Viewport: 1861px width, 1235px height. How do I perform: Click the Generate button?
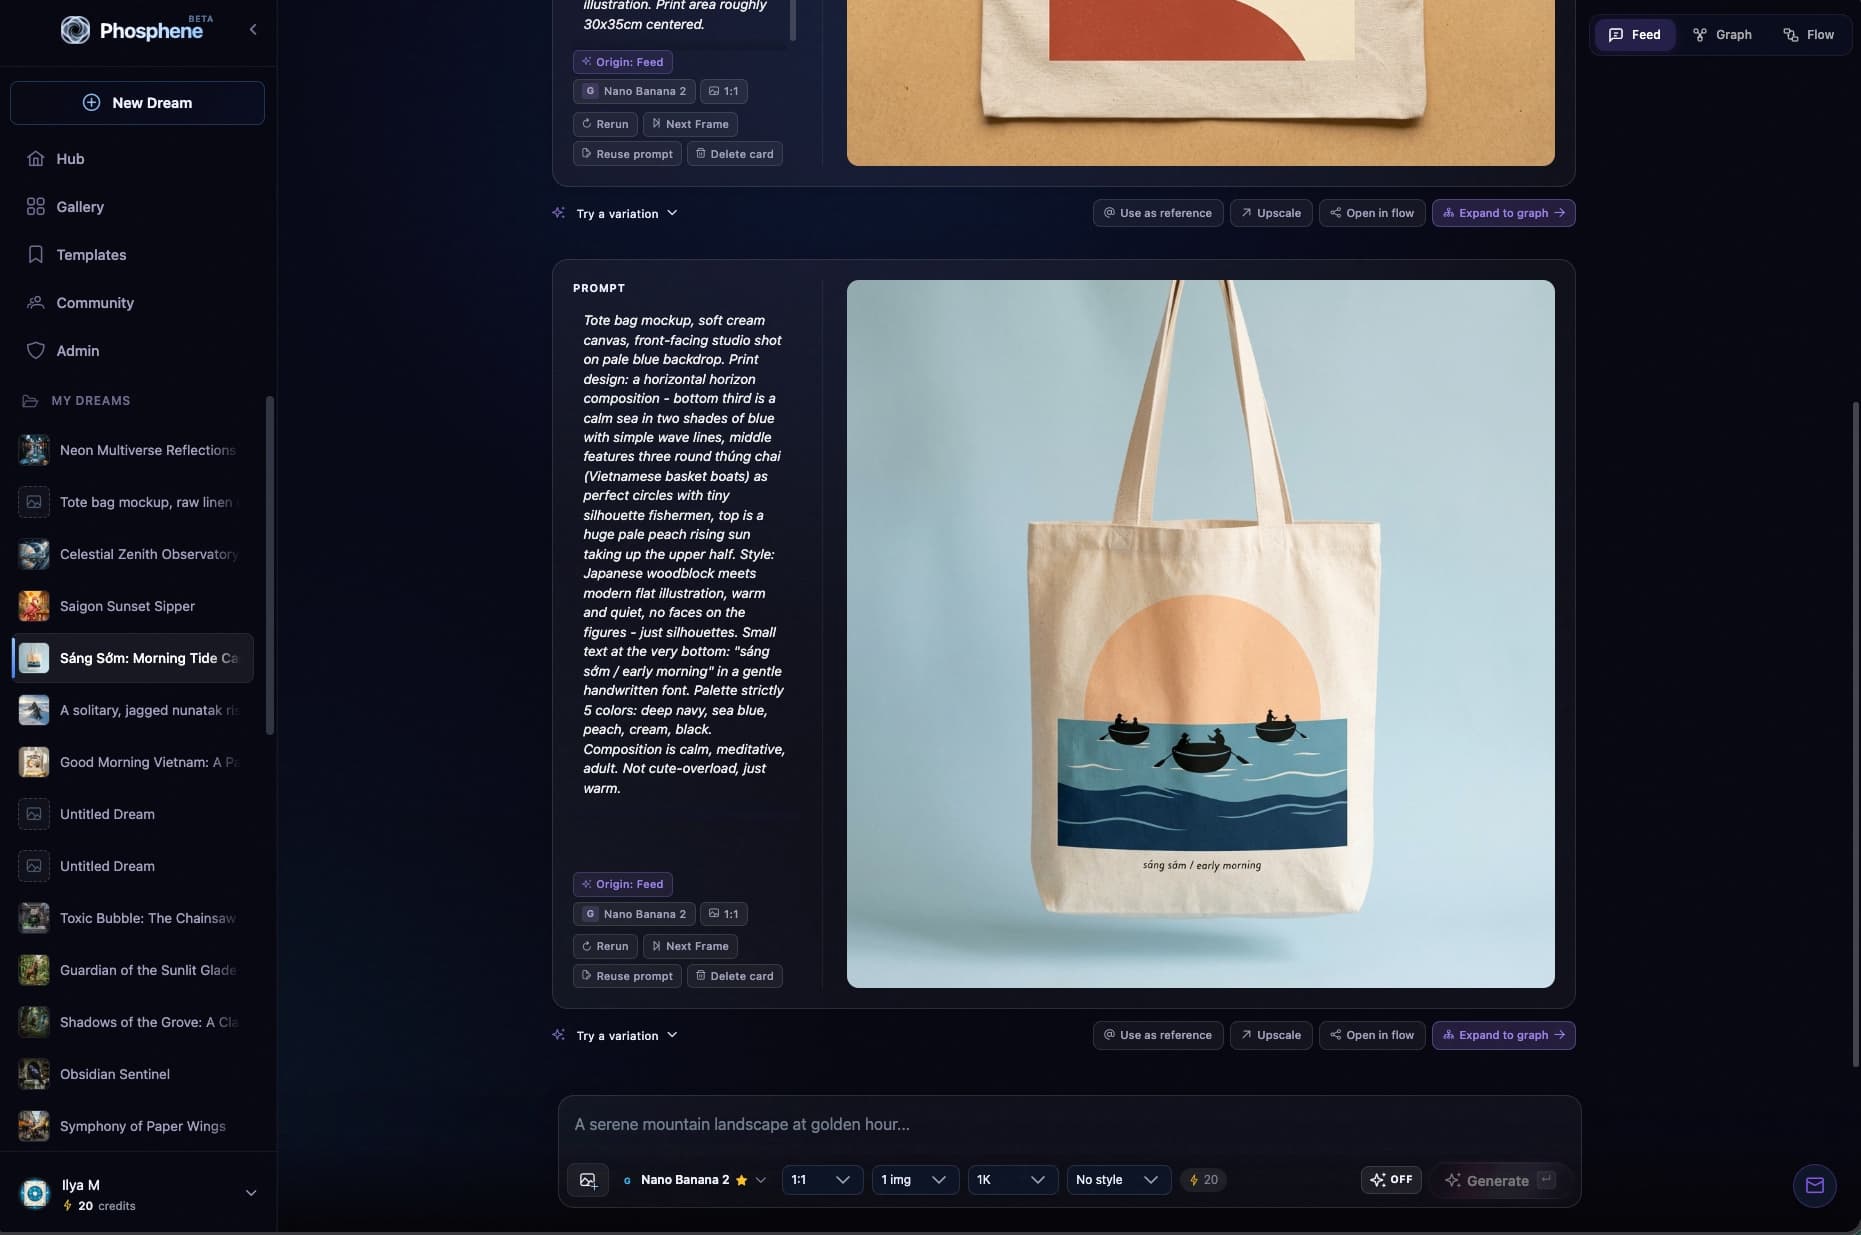(x=1499, y=1181)
